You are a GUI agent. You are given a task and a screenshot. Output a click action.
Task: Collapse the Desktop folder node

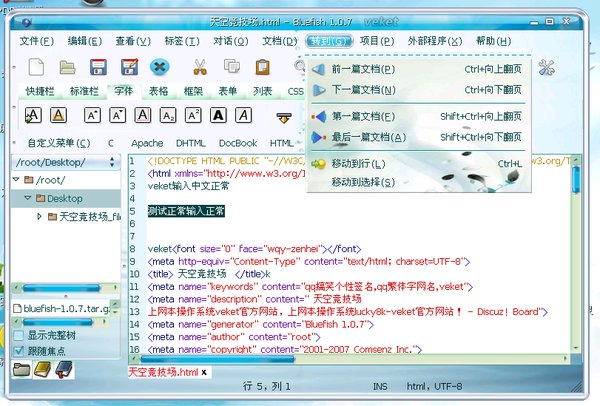tap(28, 198)
